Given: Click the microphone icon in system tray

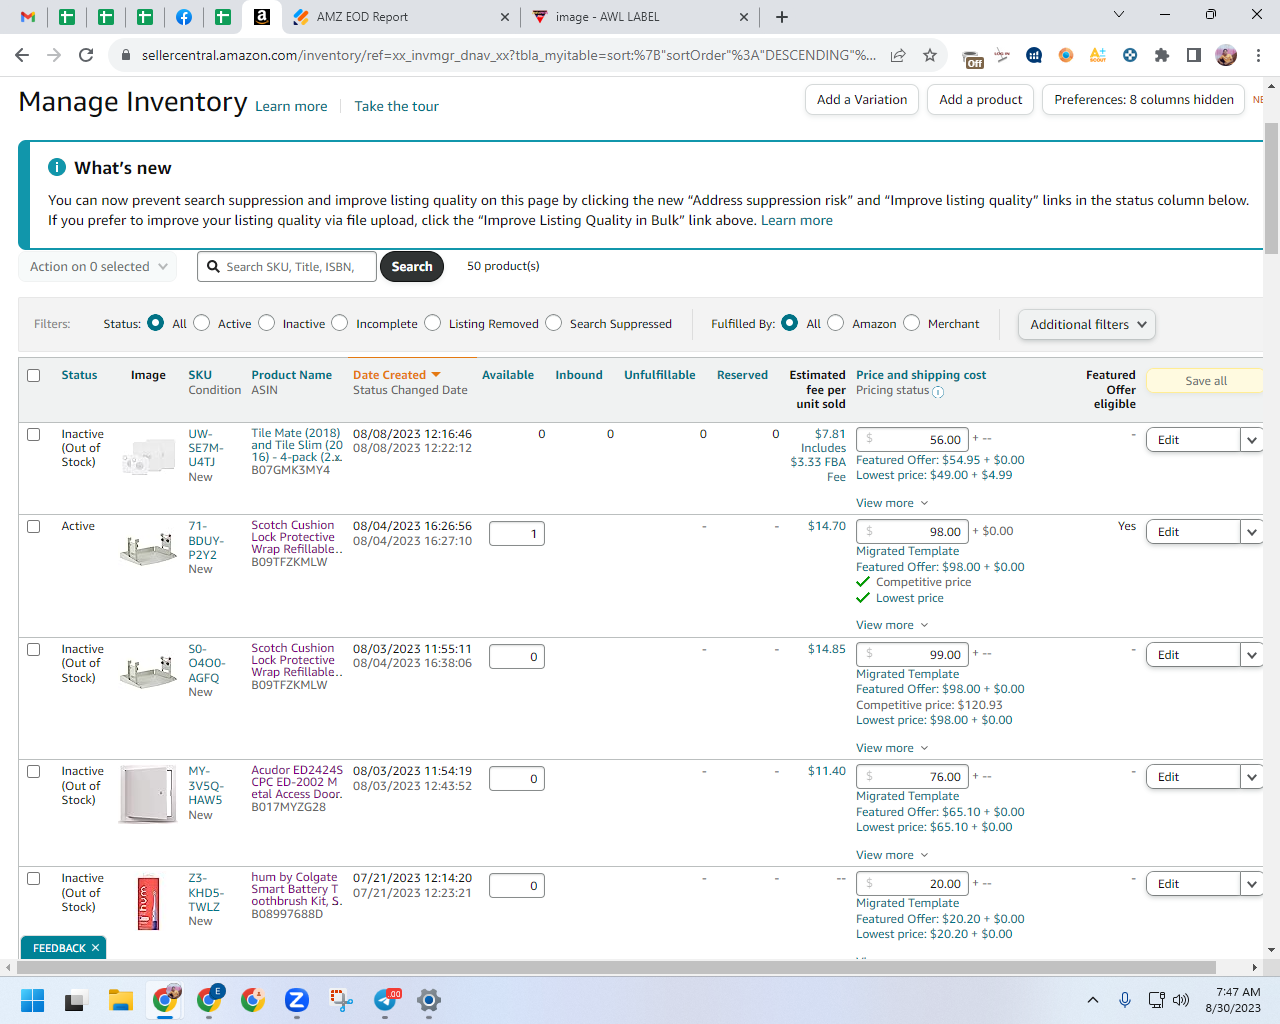Looking at the screenshot, I should point(1125,1000).
